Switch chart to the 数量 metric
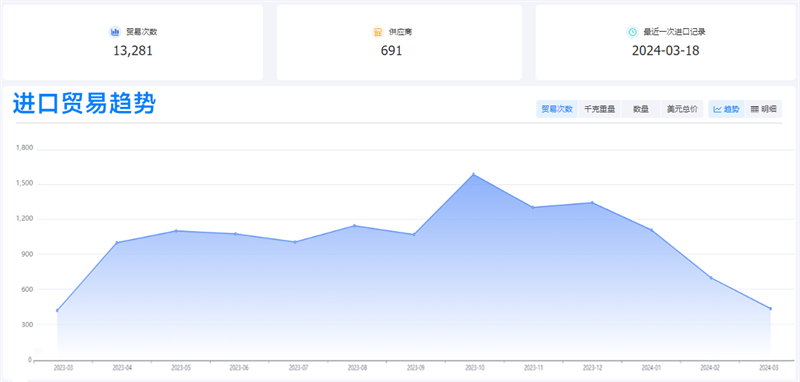The image size is (800, 382). point(641,109)
